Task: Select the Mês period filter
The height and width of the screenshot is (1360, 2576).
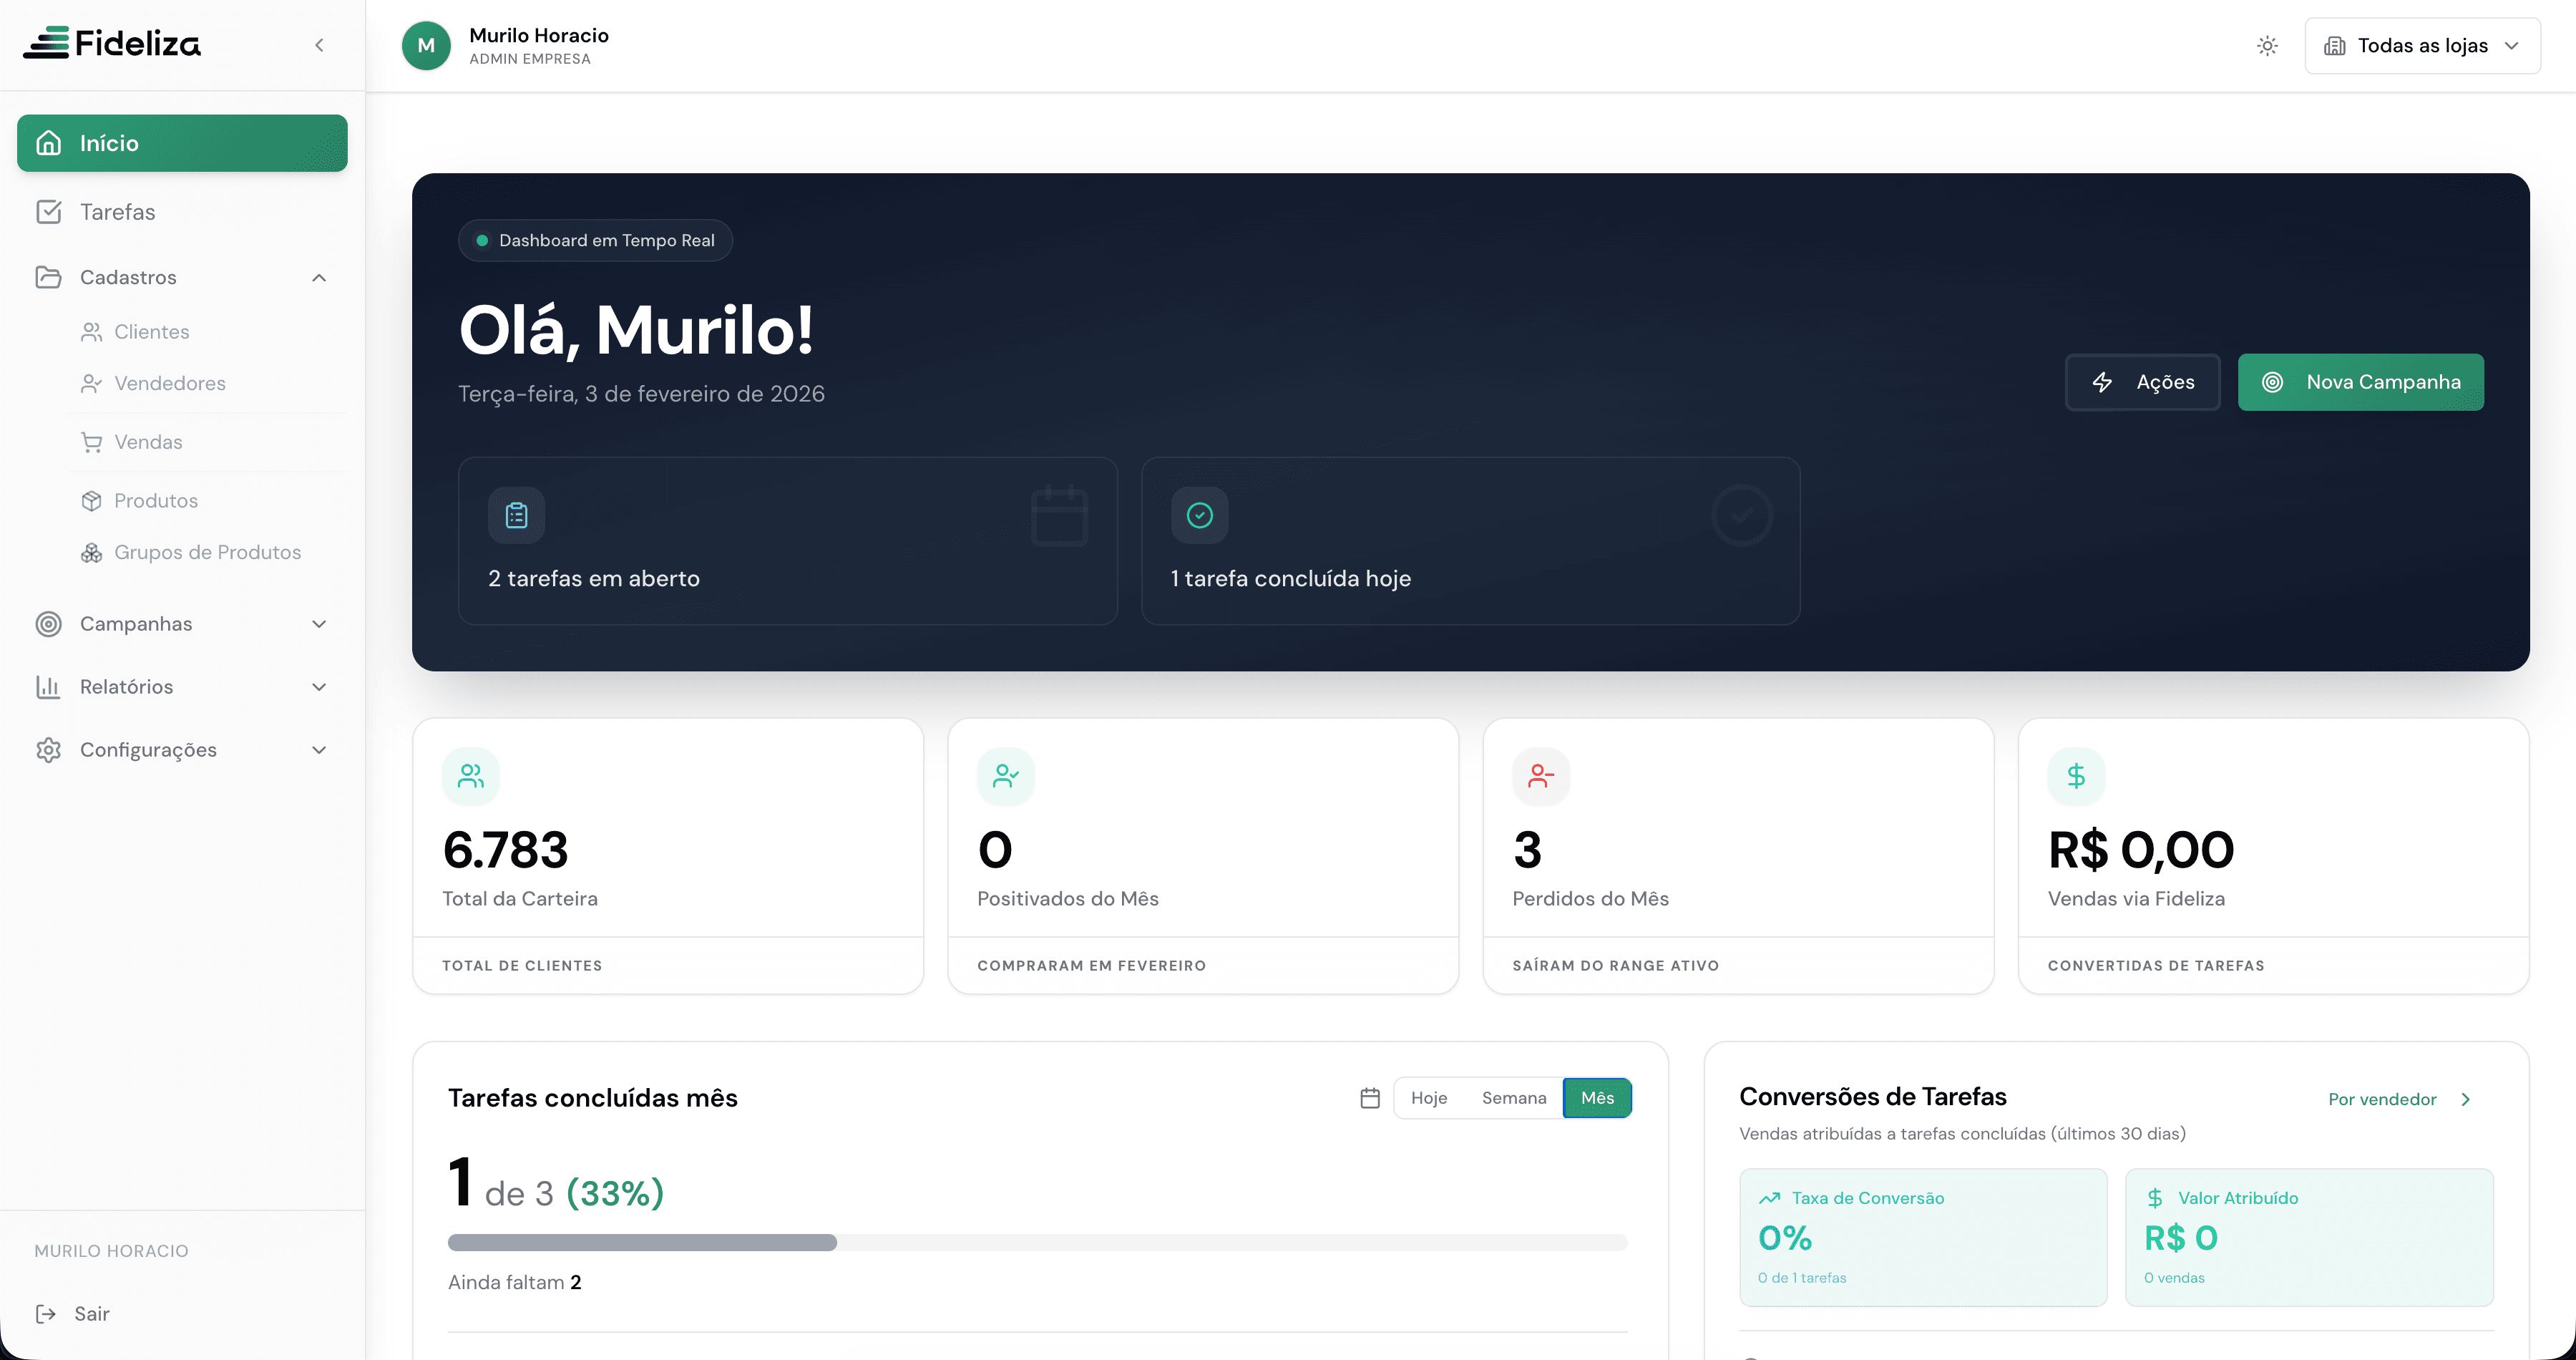Action: click(x=1597, y=1097)
